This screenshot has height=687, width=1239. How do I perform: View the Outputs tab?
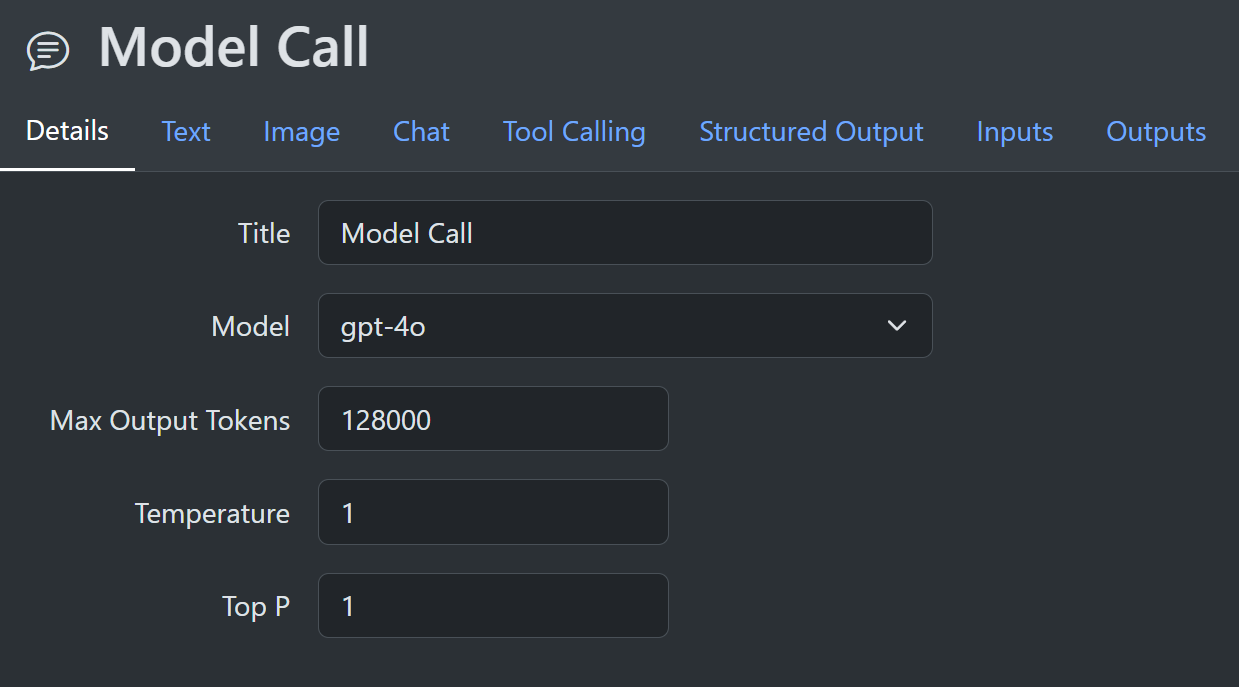click(x=1156, y=132)
